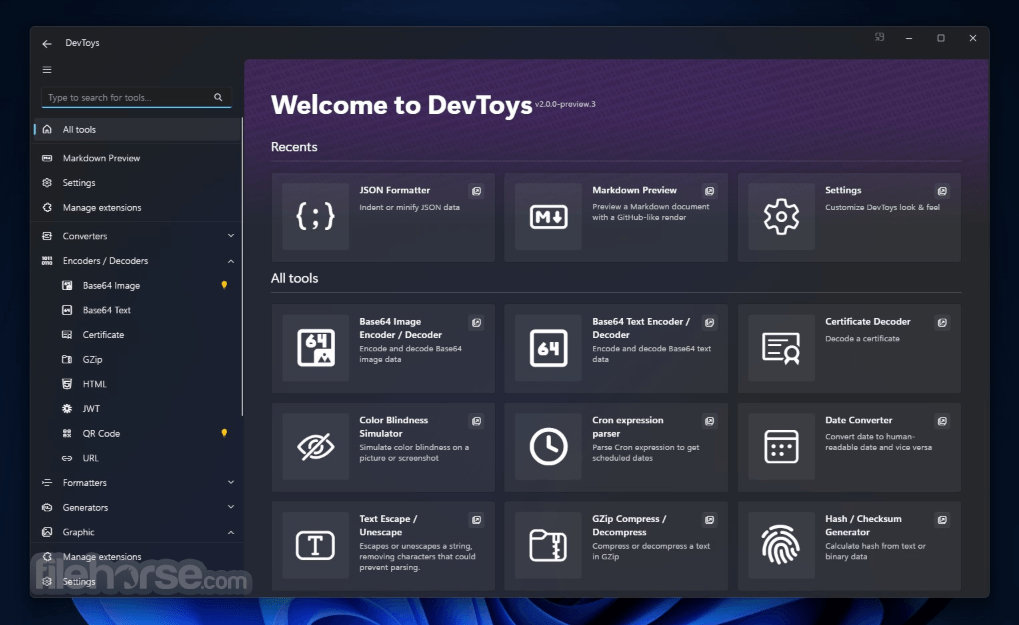Open the GZip Compress zipped folder icon
This screenshot has height=625, width=1019.
coord(548,545)
